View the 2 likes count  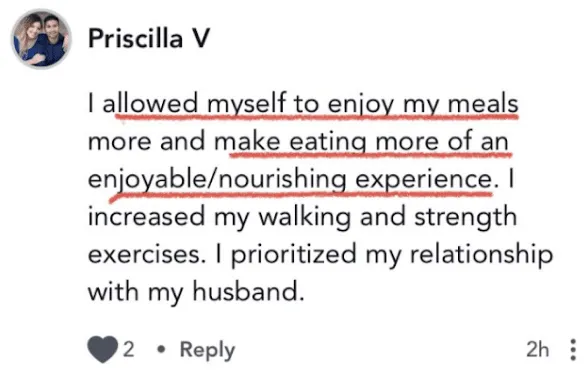click(x=128, y=350)
